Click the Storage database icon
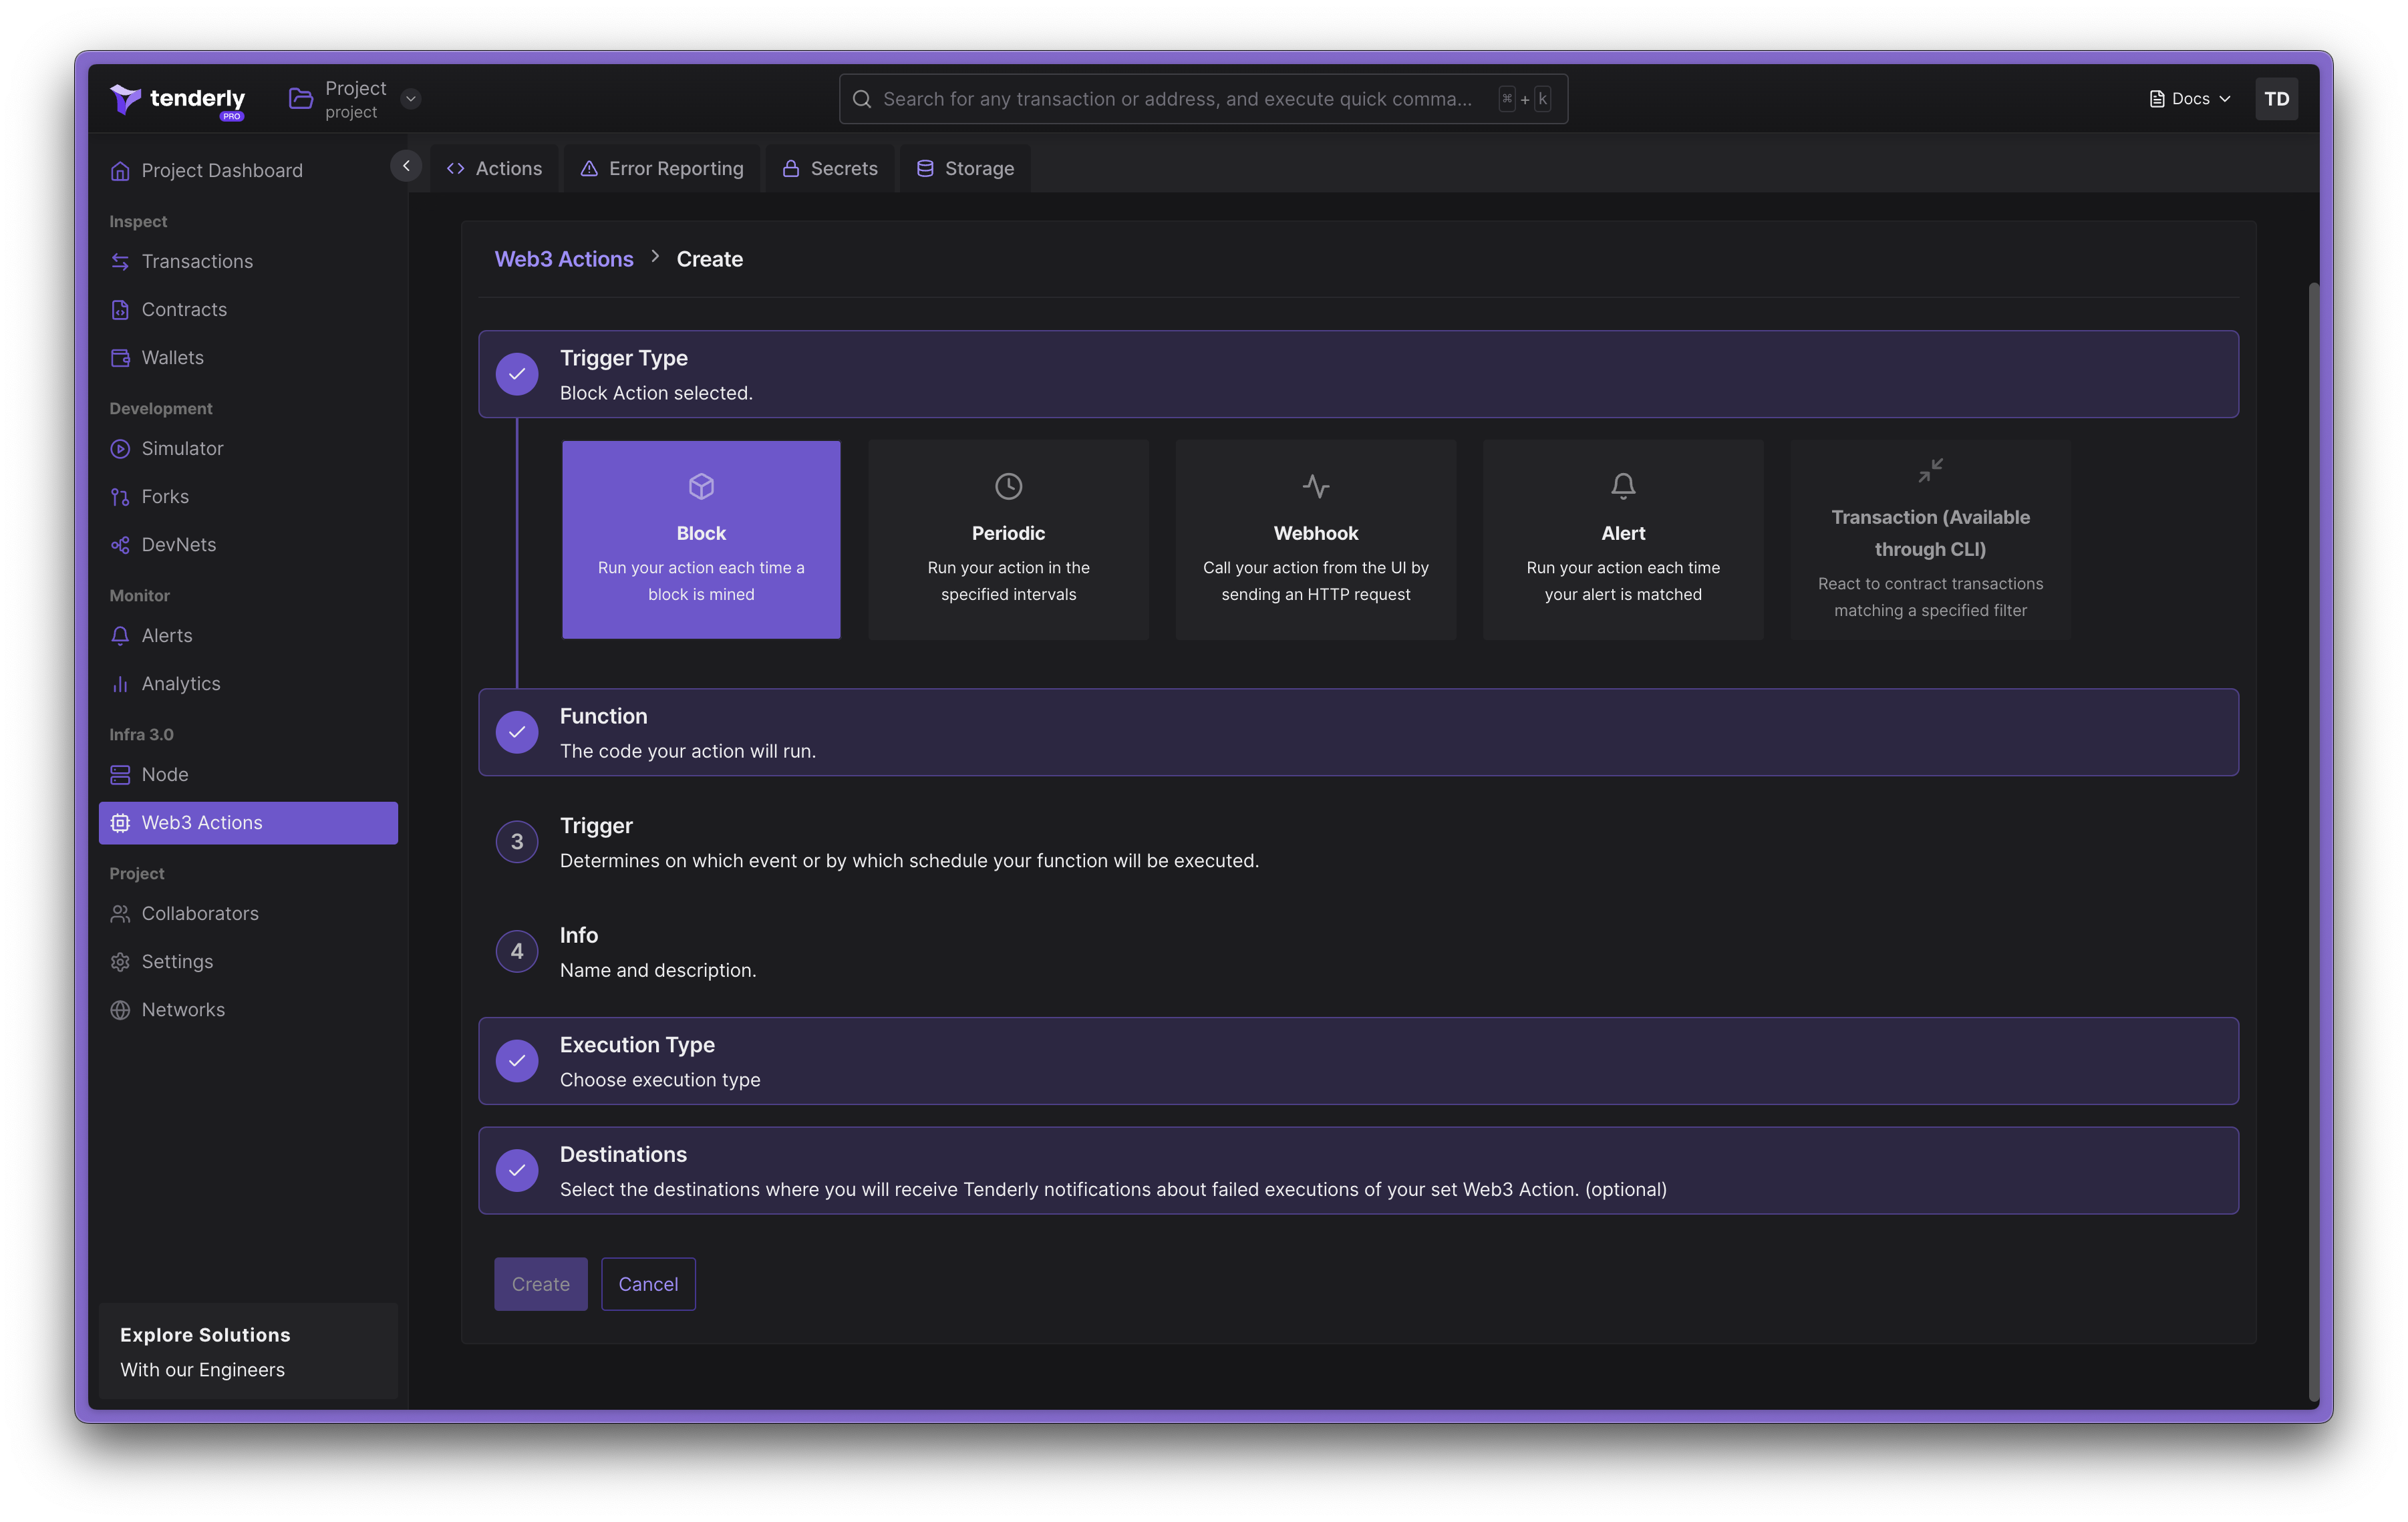 925,168
